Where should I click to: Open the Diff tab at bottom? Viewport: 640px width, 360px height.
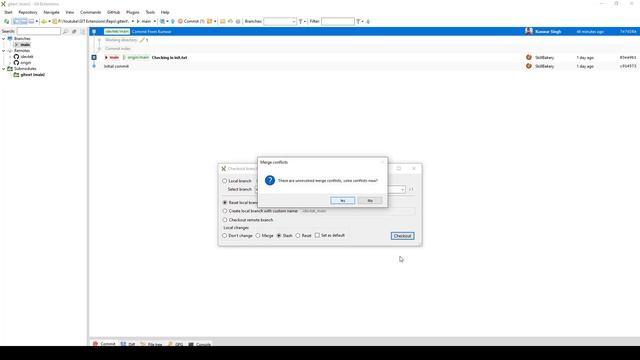coord(128,344)
